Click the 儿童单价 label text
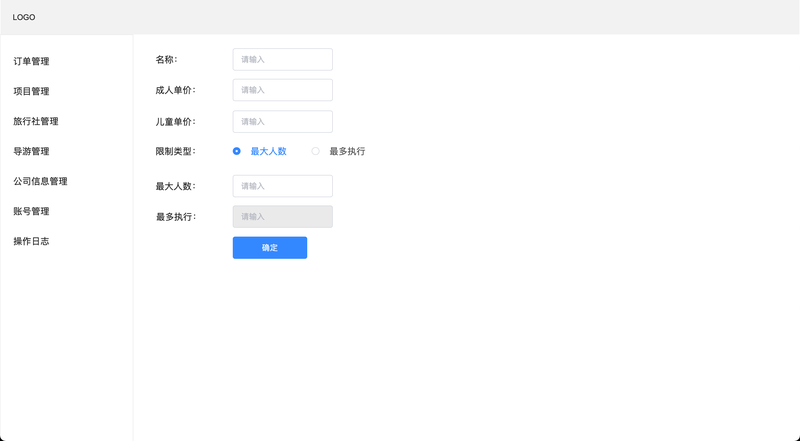 tap(176, 122)
